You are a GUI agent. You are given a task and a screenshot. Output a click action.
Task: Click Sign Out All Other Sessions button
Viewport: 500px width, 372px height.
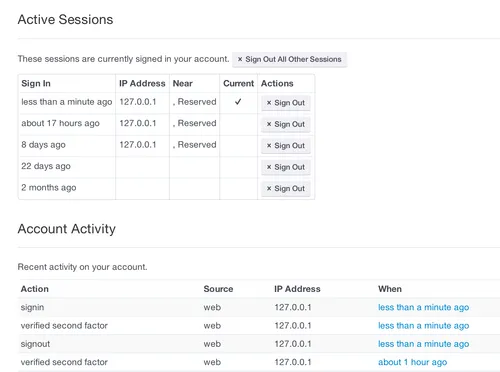[x=289, y=59]
